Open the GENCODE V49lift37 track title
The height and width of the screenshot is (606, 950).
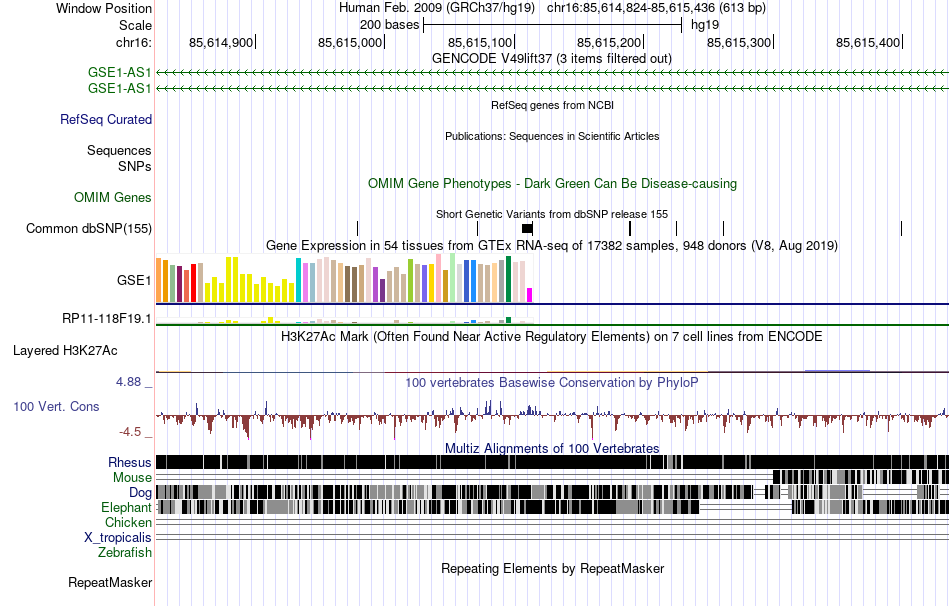[x=552, y=59]
